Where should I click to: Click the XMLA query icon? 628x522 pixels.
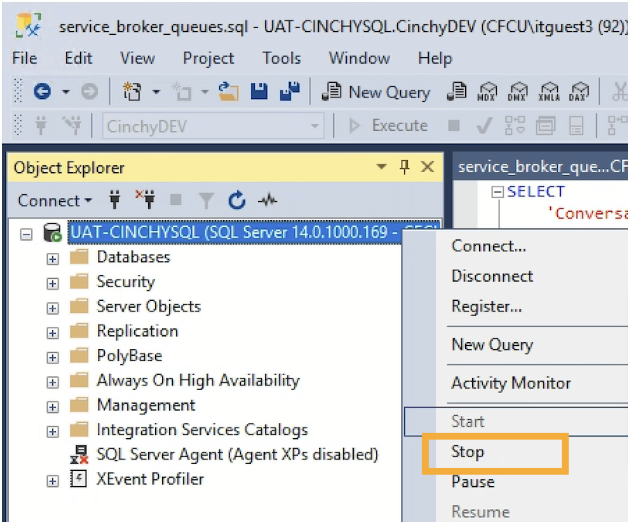click(x=549, y=92)
